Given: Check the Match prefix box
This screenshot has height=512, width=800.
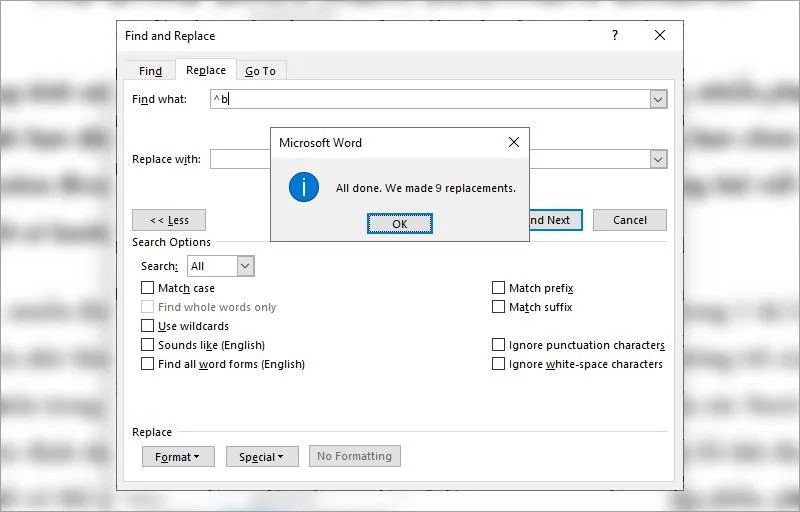Looking at the screenshot, I should pos(498,288).
